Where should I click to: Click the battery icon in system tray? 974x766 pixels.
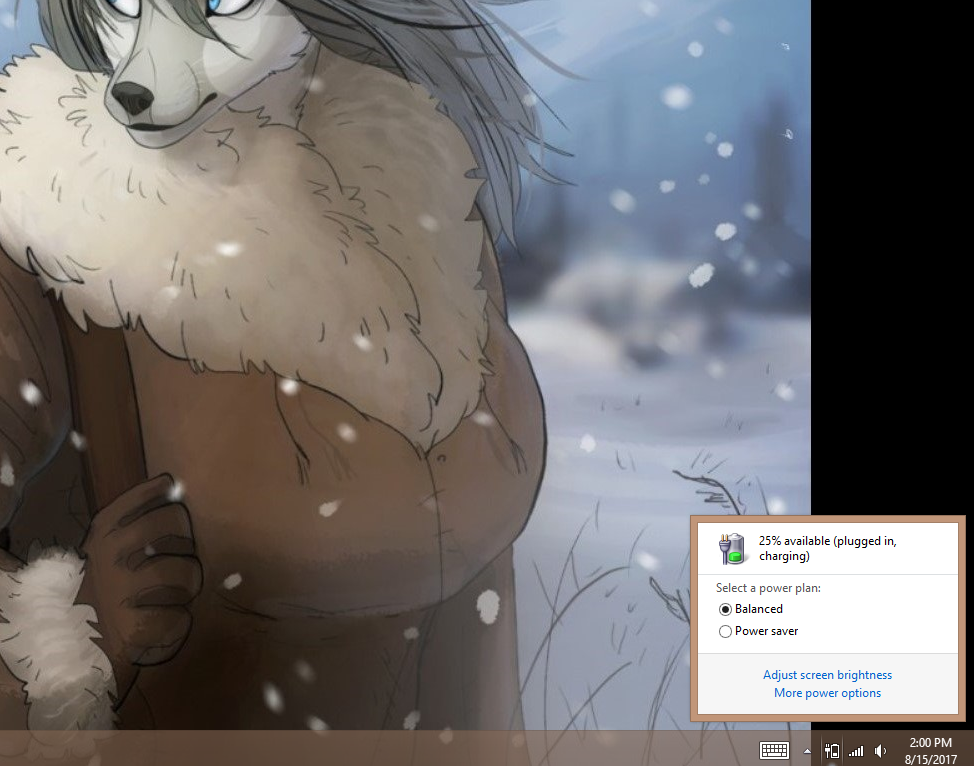point(832,750)
